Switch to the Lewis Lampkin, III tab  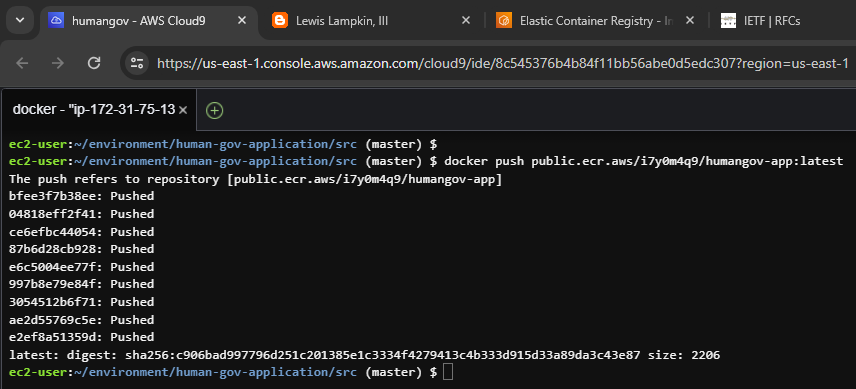(371, 21)
